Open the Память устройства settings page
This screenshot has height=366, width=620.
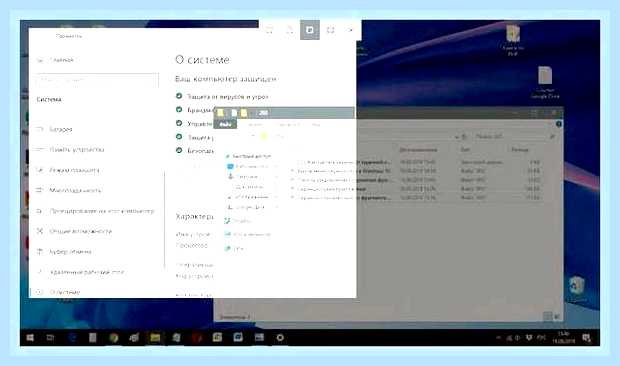pyautogui.click(x=77, y=149)
